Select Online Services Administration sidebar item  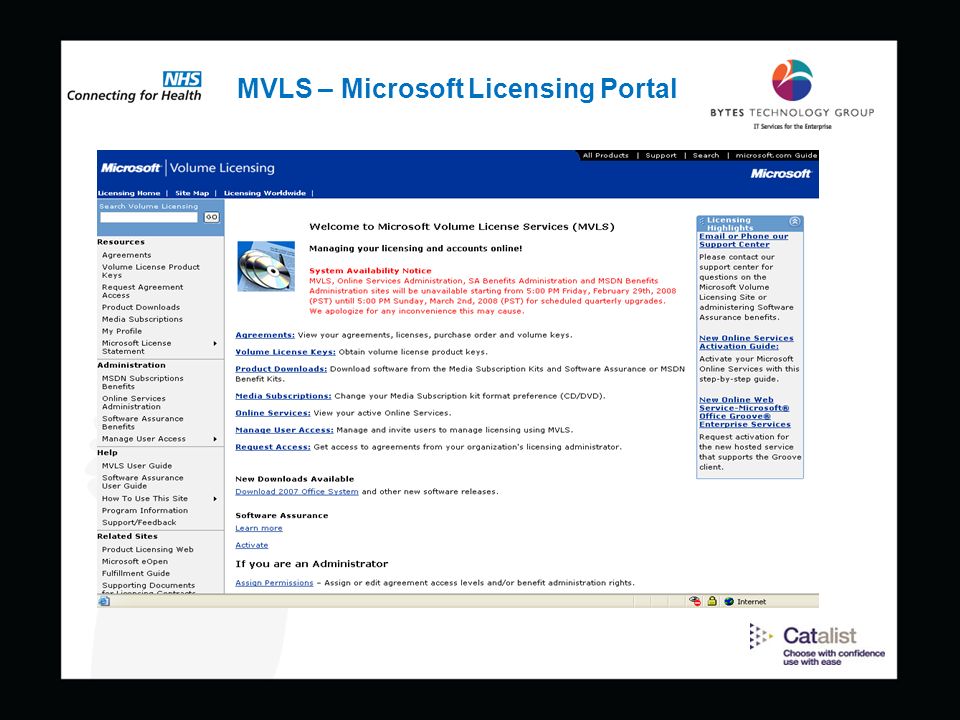(x=133, y=402)
